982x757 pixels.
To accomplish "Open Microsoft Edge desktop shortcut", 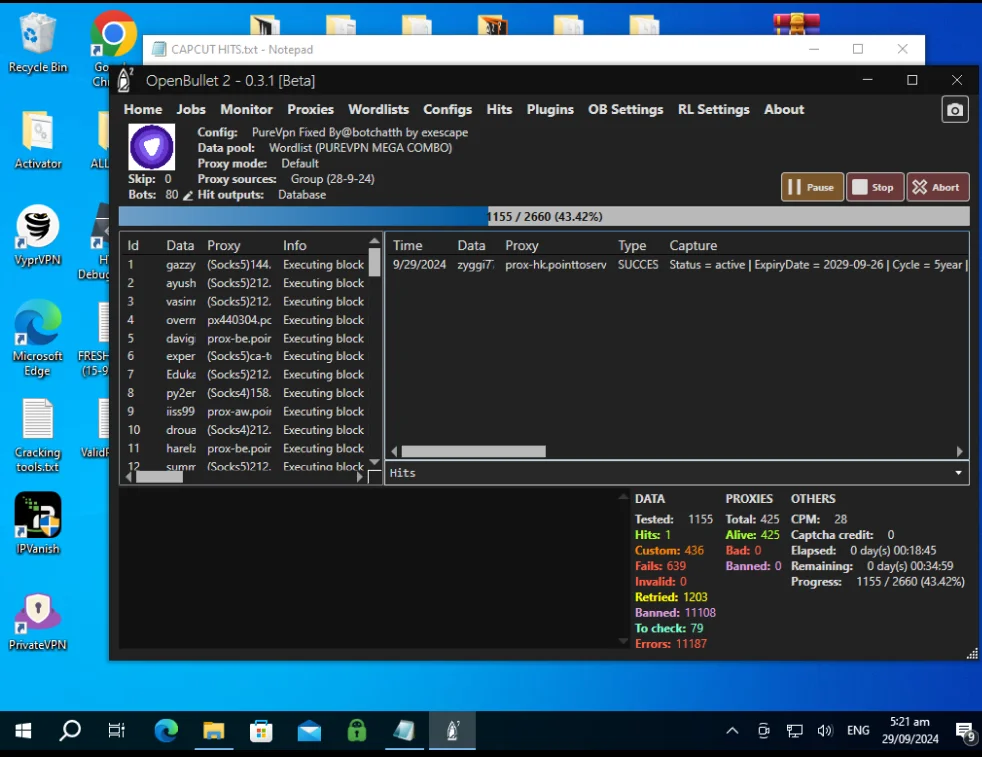I will [38, 338].
